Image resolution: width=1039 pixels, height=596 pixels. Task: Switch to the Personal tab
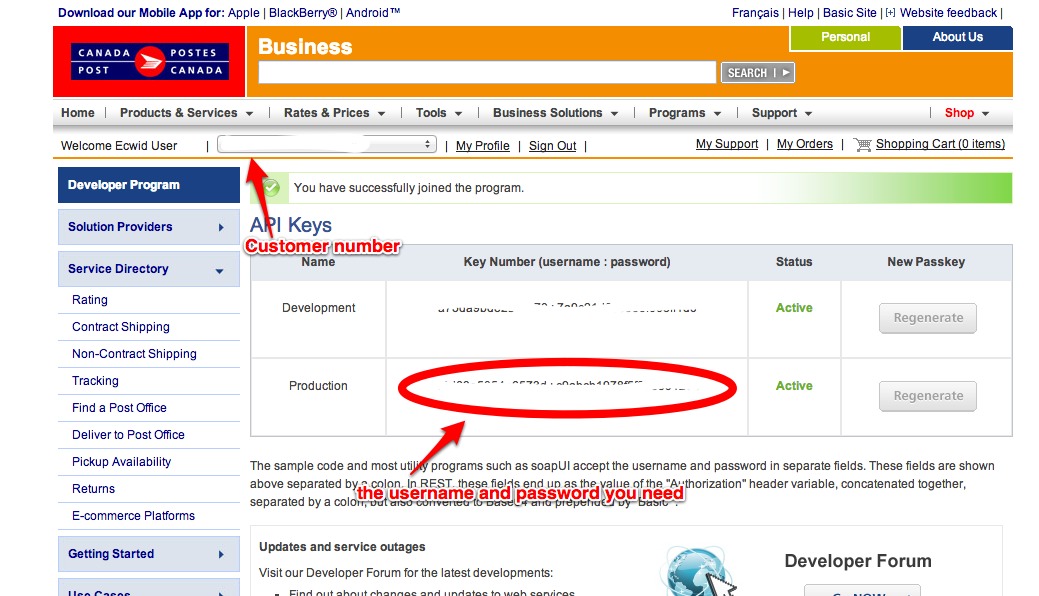845,38
